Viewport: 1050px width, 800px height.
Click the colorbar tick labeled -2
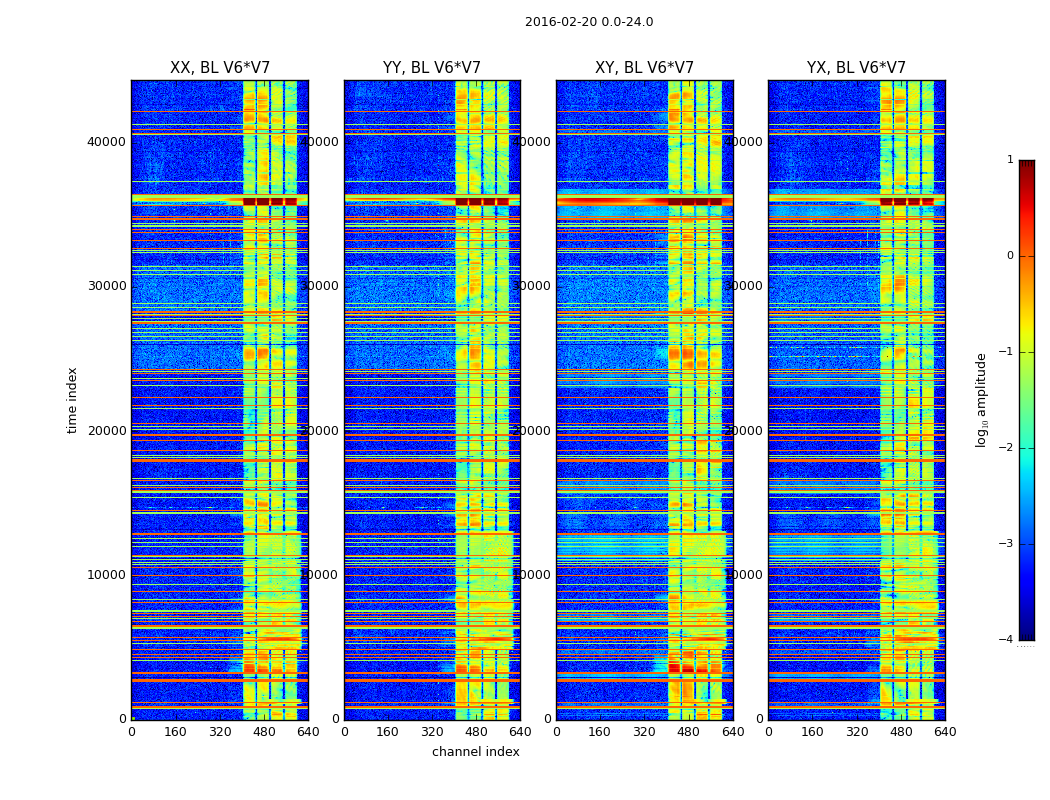1007,448
